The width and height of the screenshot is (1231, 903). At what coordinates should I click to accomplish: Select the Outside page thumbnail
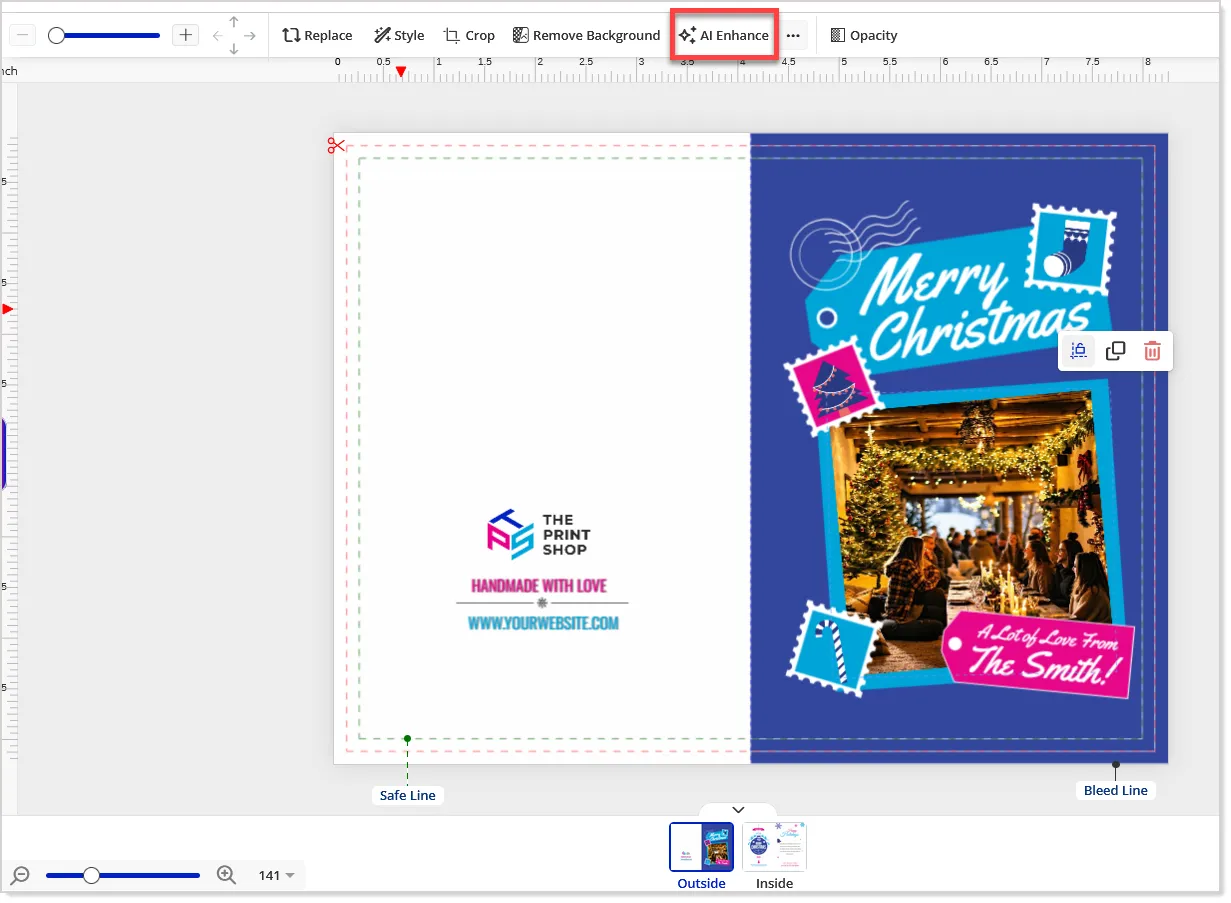[x=701, y=847]
